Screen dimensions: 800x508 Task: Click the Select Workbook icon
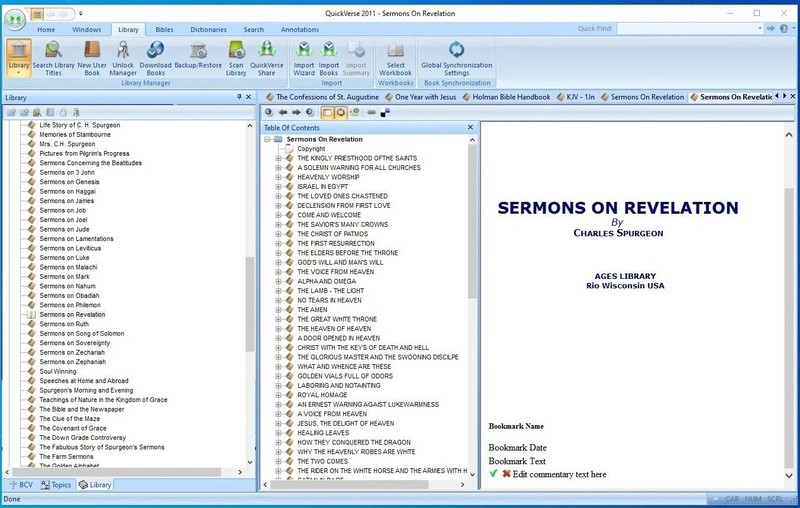395,58
